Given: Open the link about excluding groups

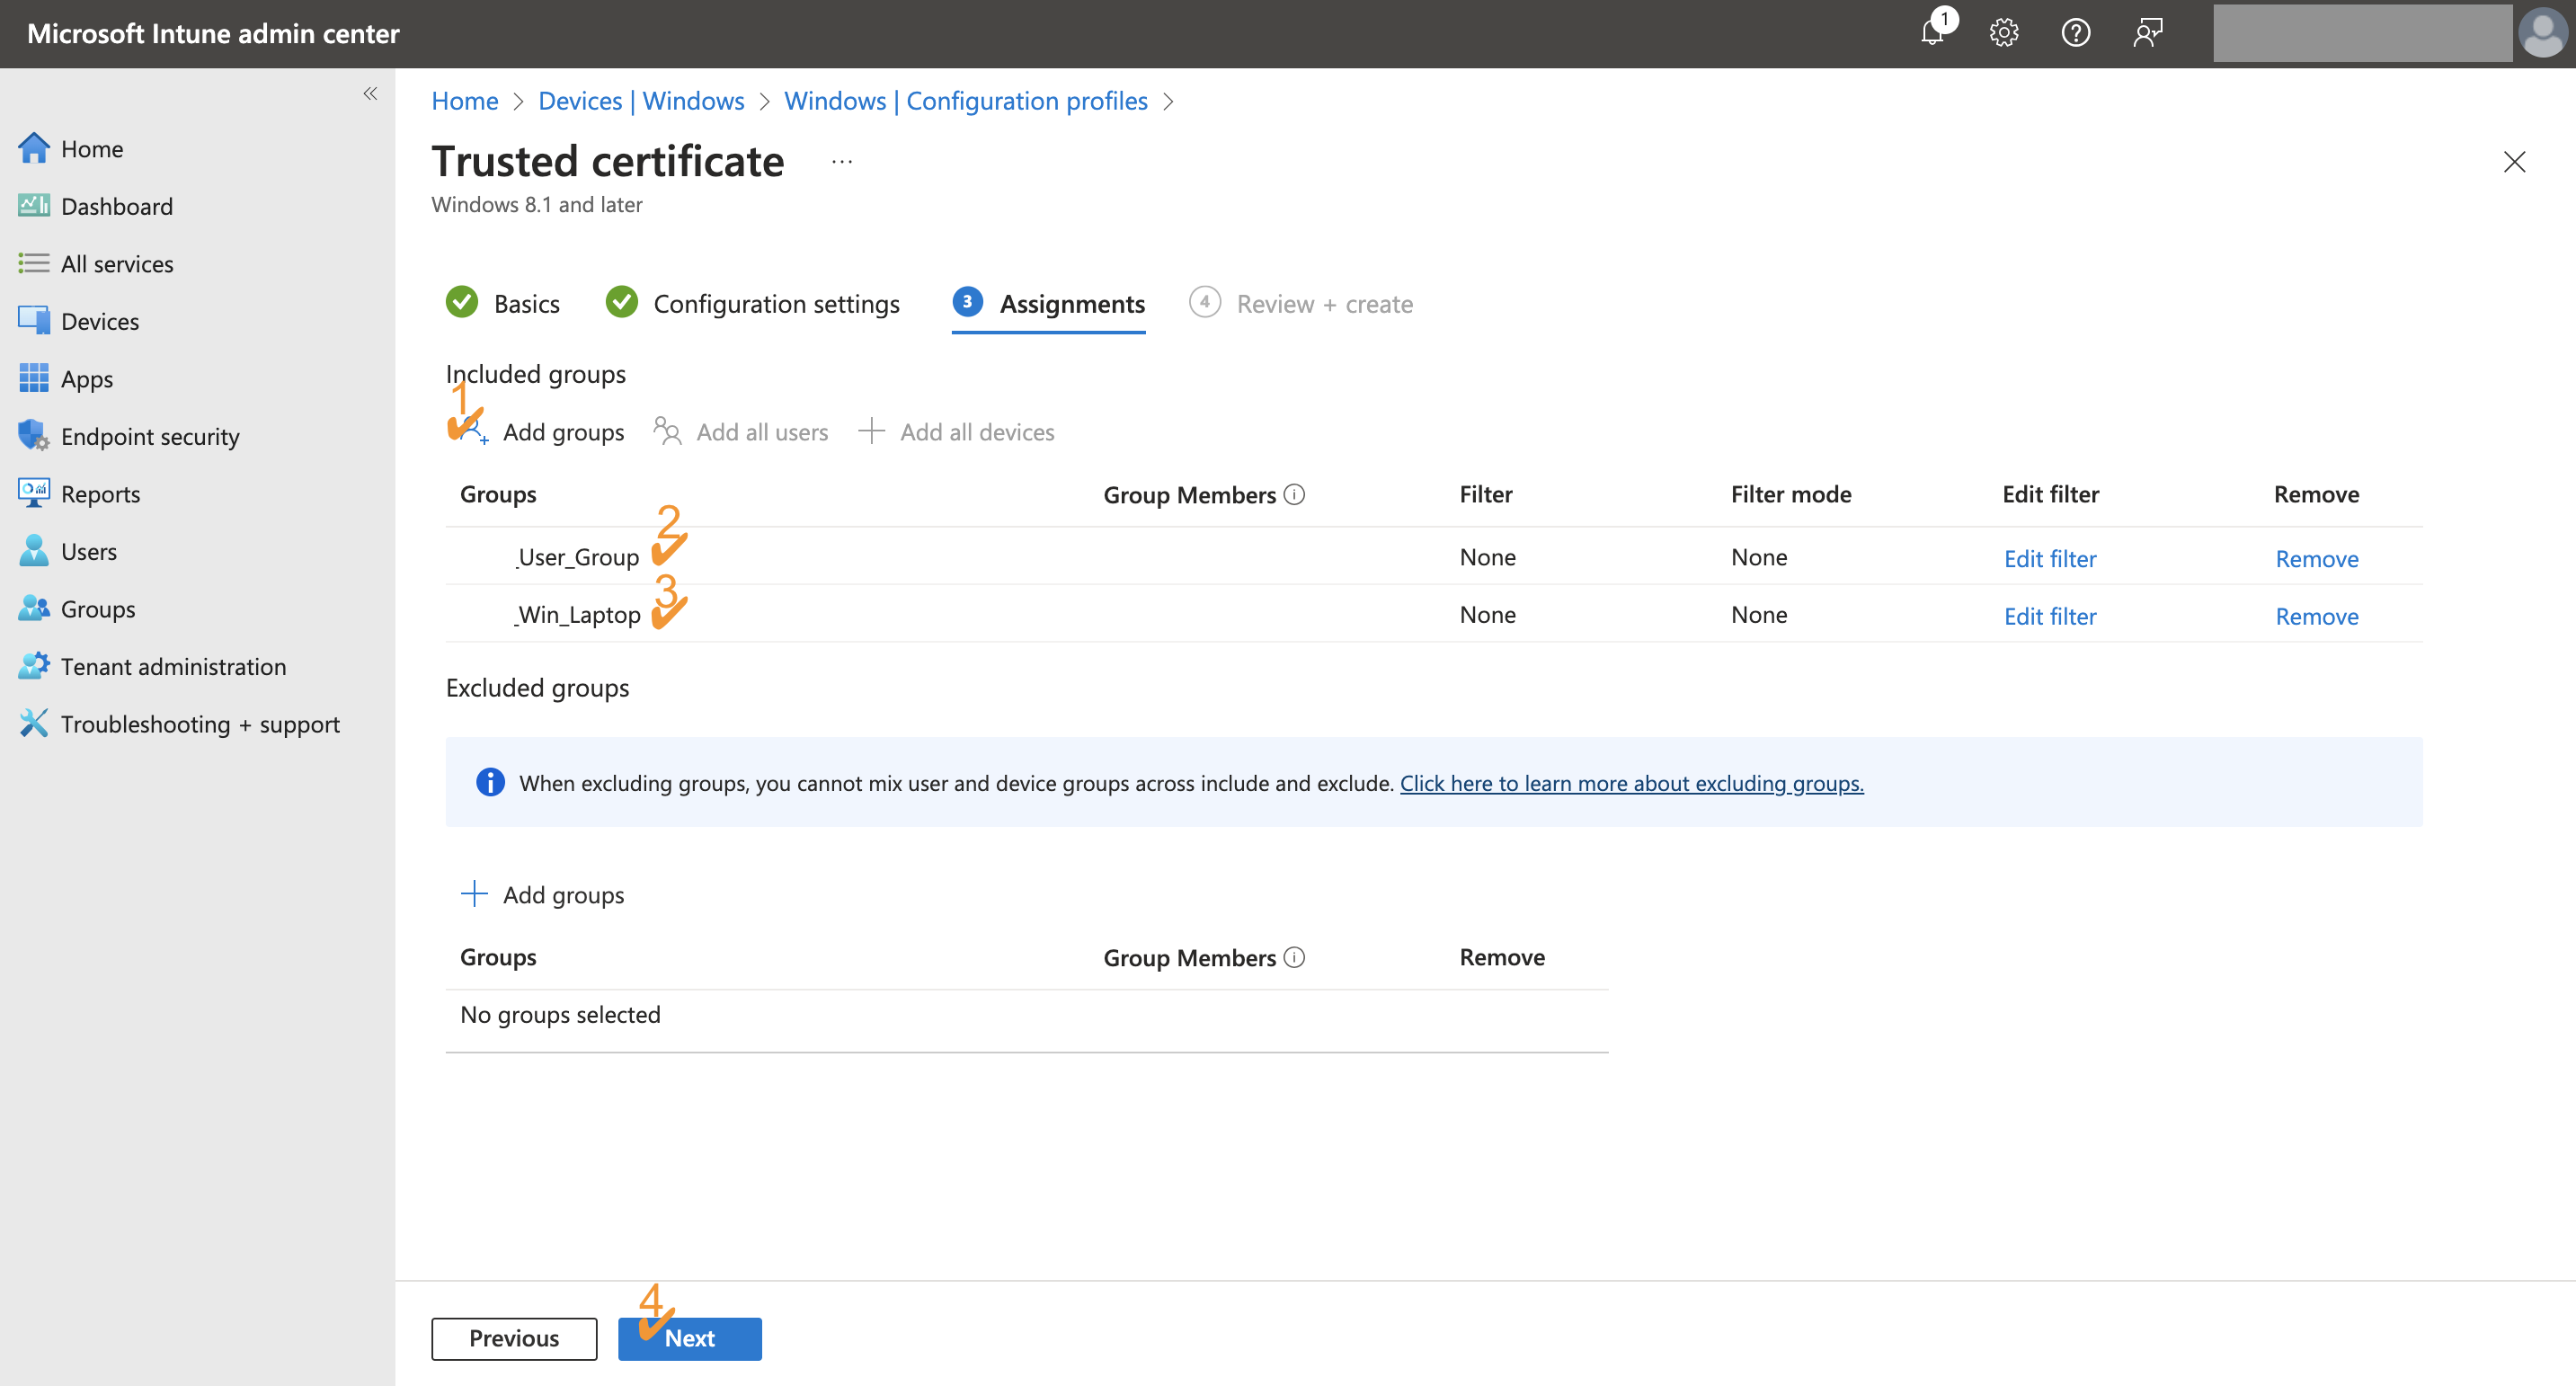Looking at the screenshot, I should pos(1630,783).
